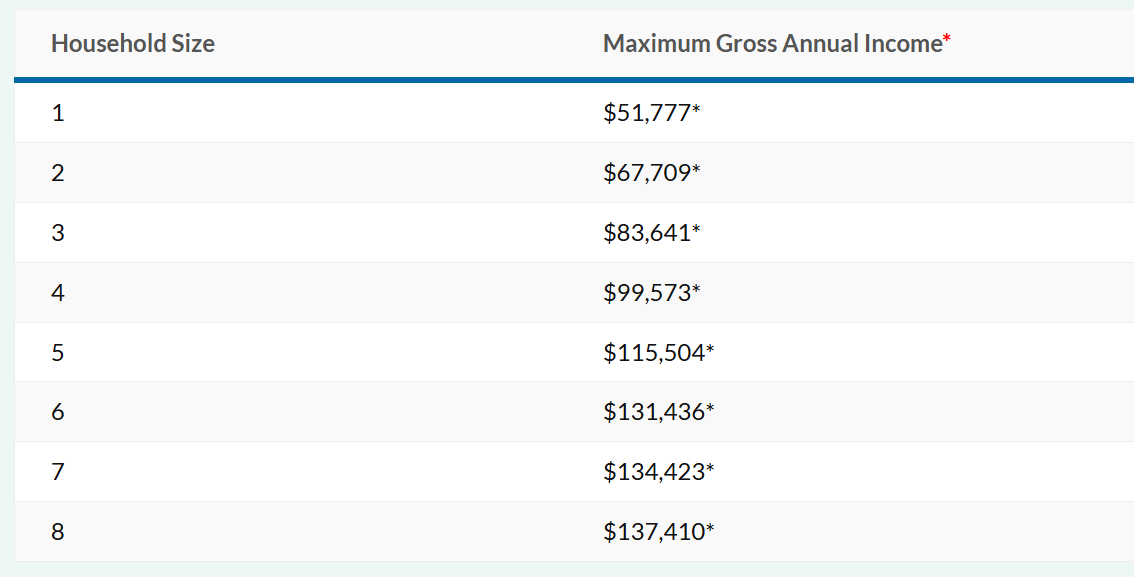Click the red asterisk in the header

tap(947, 41)
